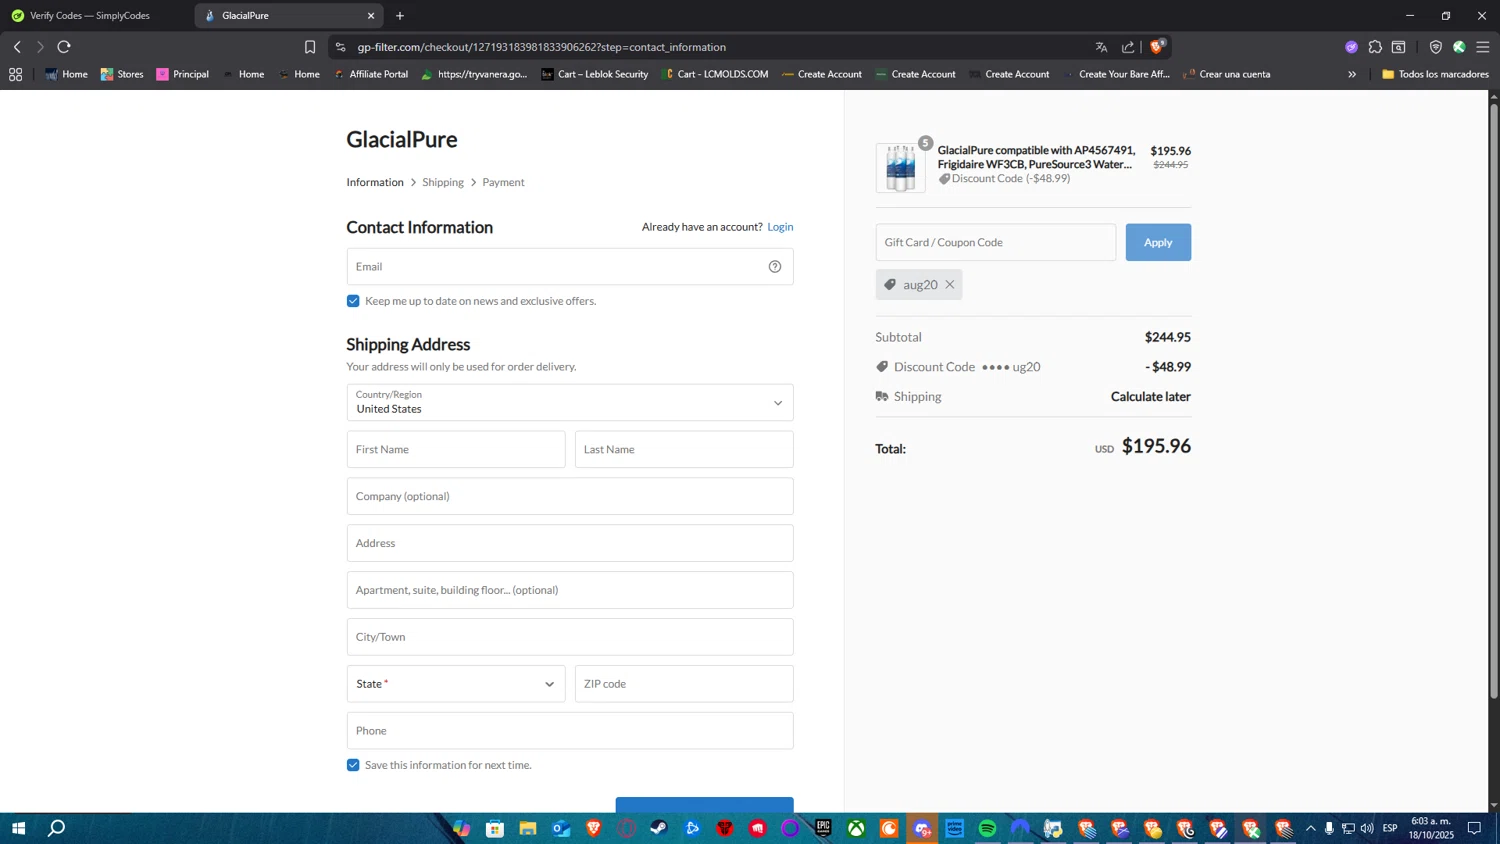The image size is (1500, 844).
Task: Open the State dropdown
Action: pyautogui.click(x=456, y=684)
